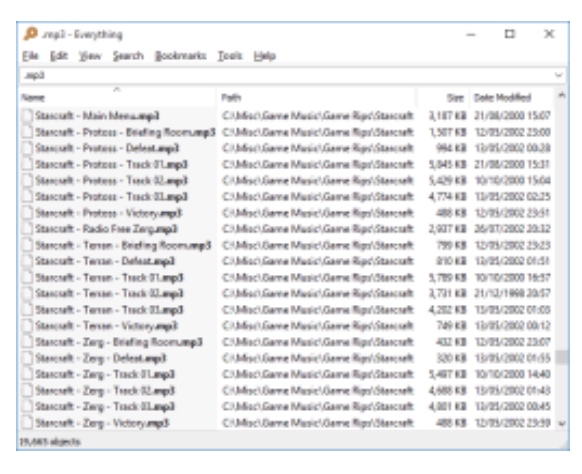This screenshot has height=474, width=582.
Task: Select file icon of Radio Free Zerg.mp3
Action: [x=27, y=229]
